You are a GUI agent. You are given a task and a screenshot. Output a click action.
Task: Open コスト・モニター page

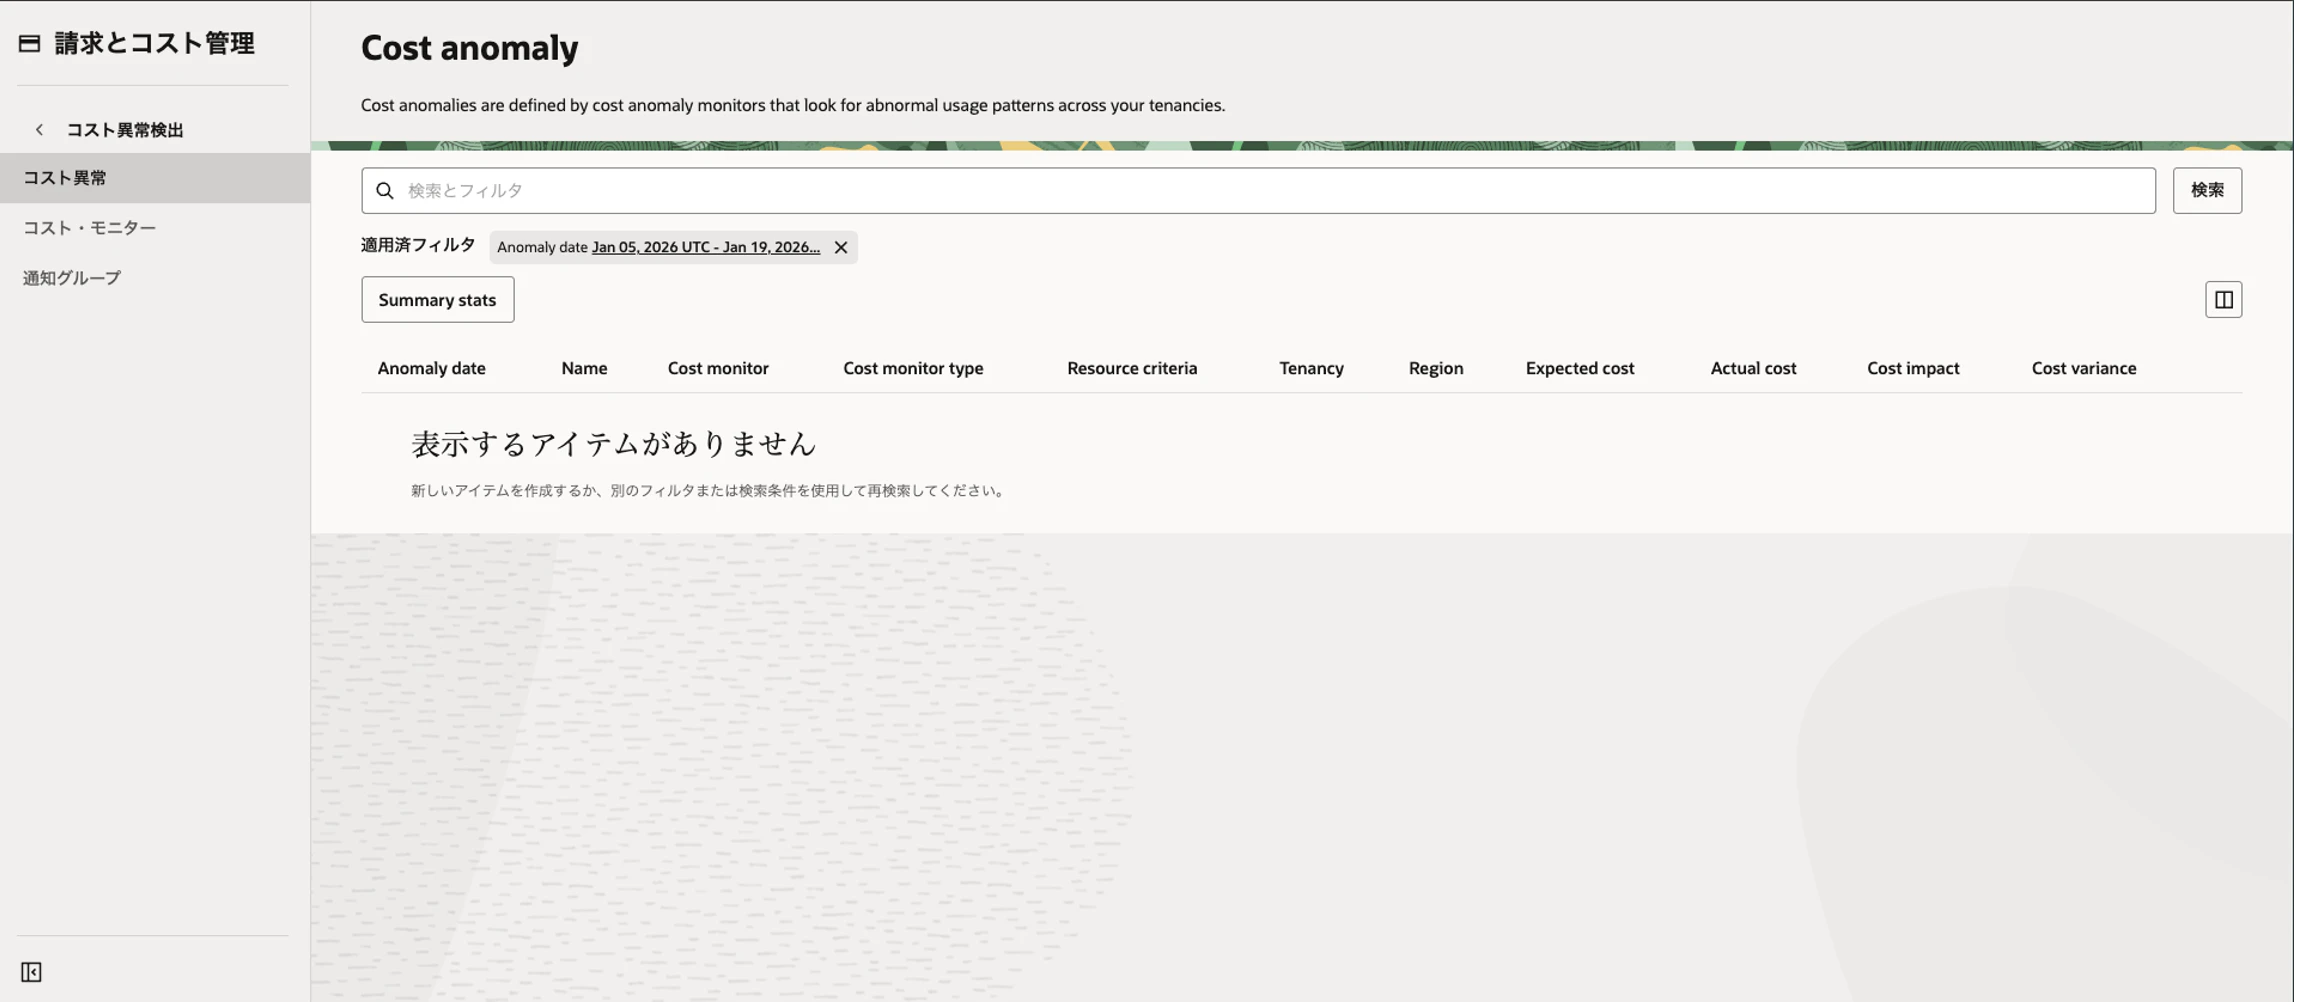[x=89, y=228]
